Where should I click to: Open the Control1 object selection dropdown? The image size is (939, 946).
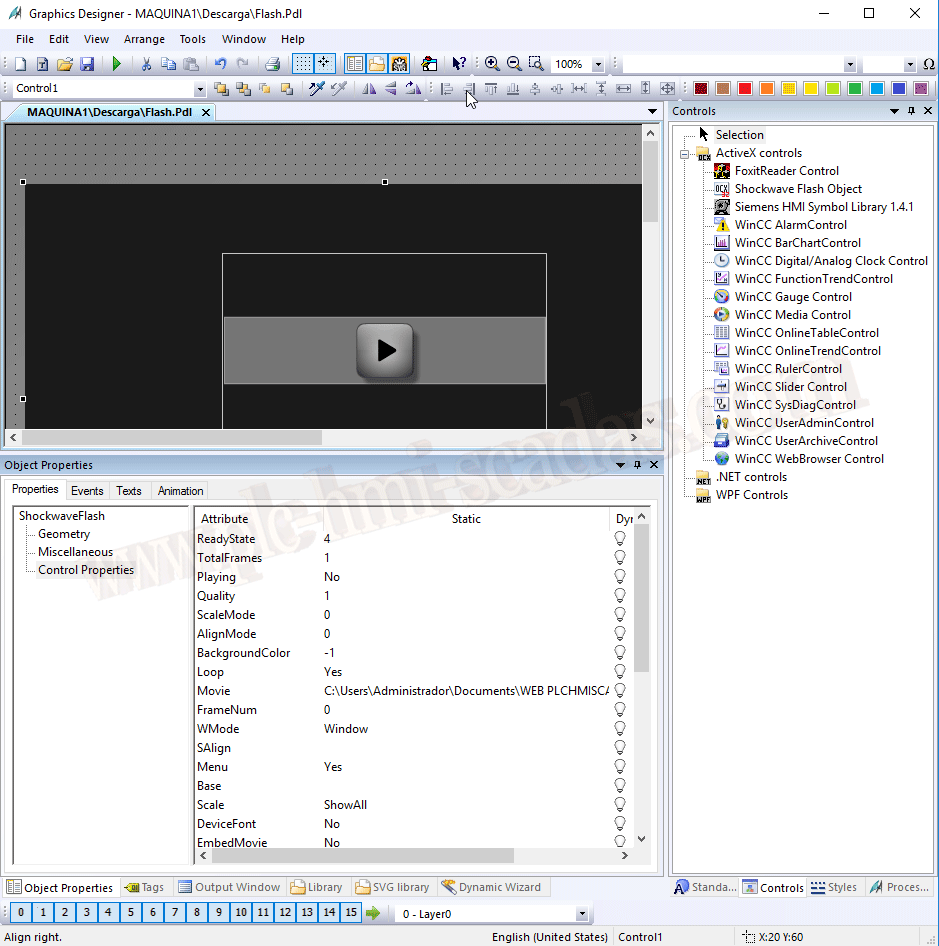point(199,89)
